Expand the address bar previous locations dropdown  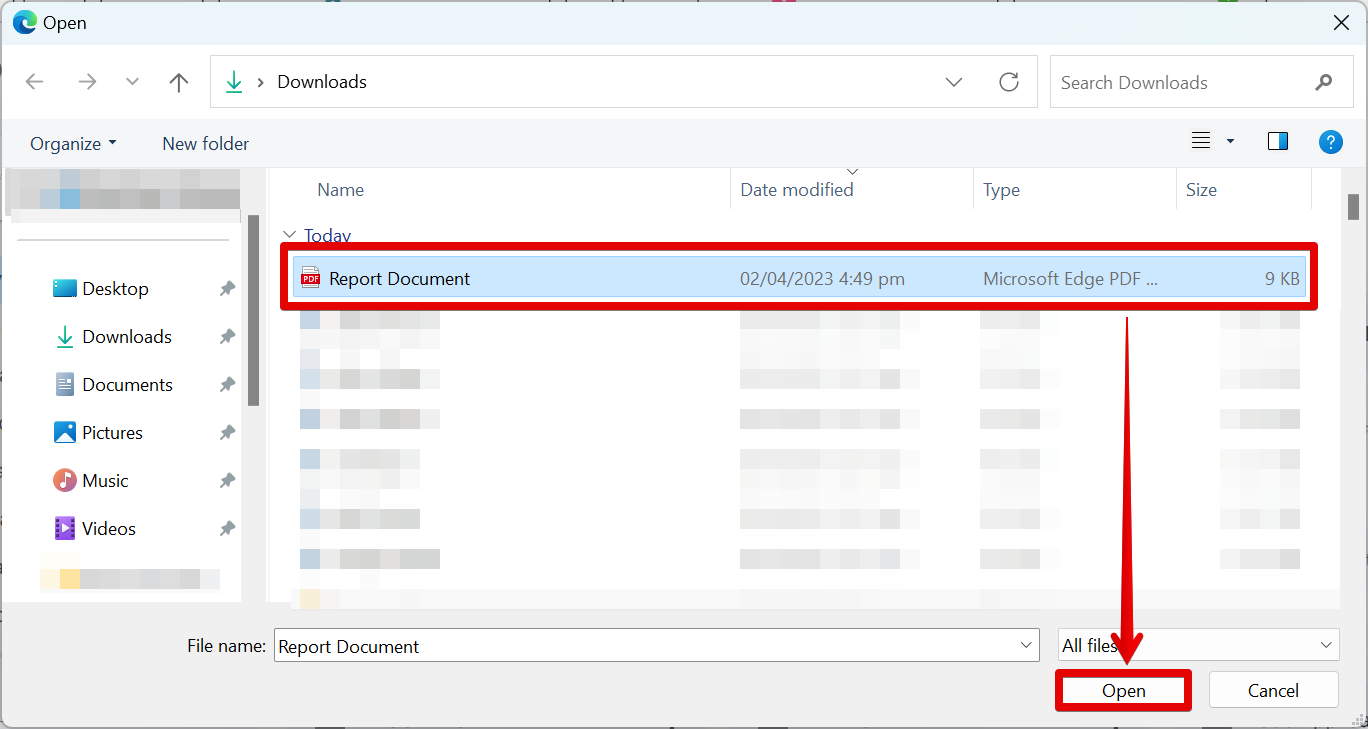[954, 82]
